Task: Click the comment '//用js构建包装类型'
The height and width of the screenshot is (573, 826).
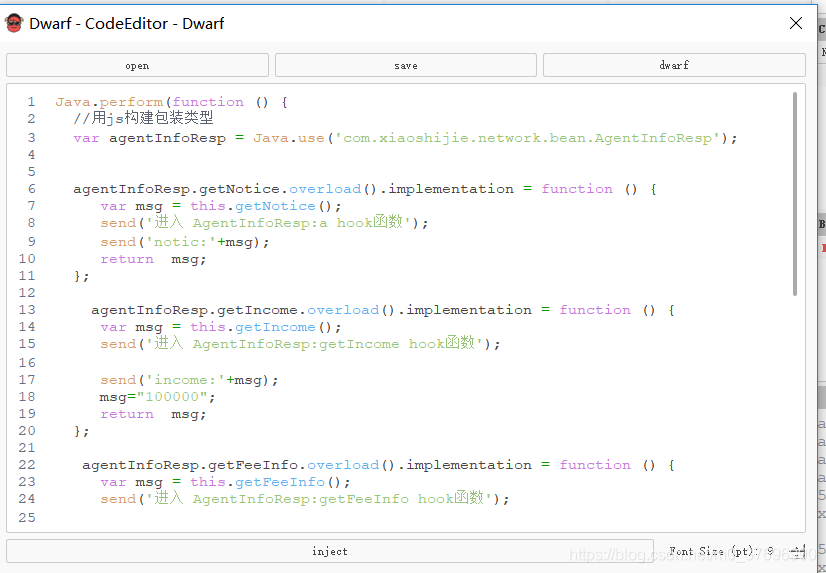Action: coord(143,118)
